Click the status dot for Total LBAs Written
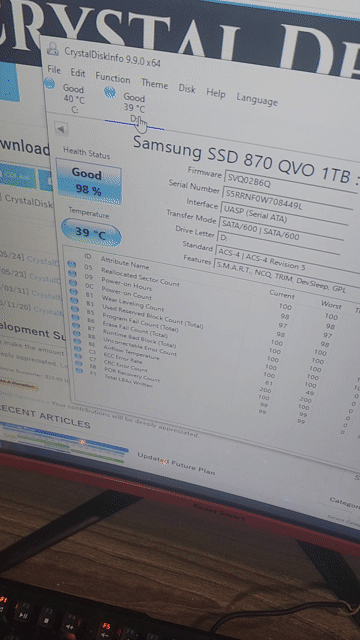This screenshot has height=640, width=360. tap(80, 370)
